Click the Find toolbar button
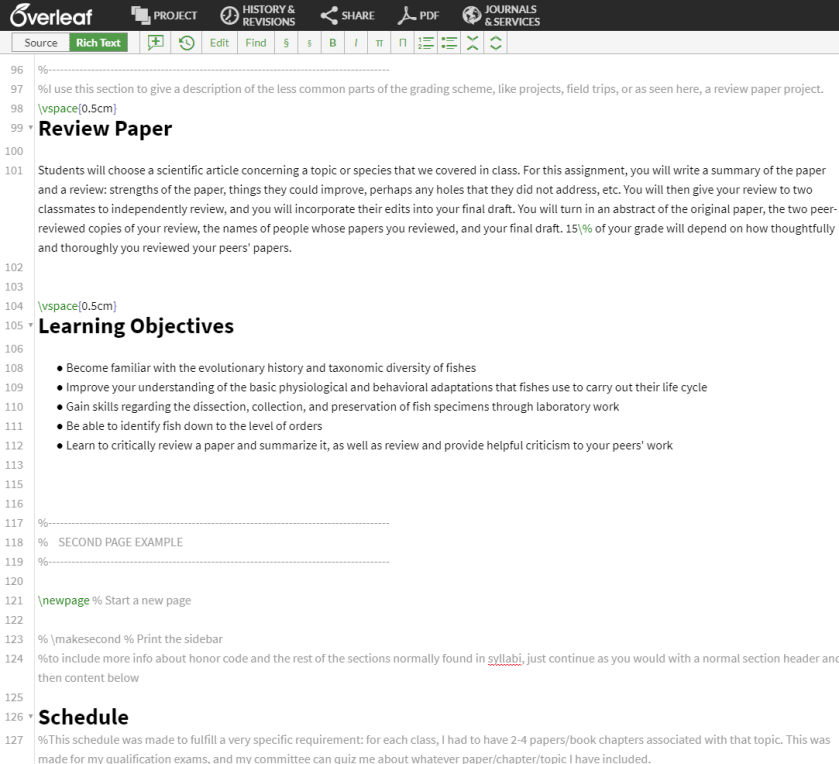The width and height of the screenshot is (839, 764). point(256,43)
